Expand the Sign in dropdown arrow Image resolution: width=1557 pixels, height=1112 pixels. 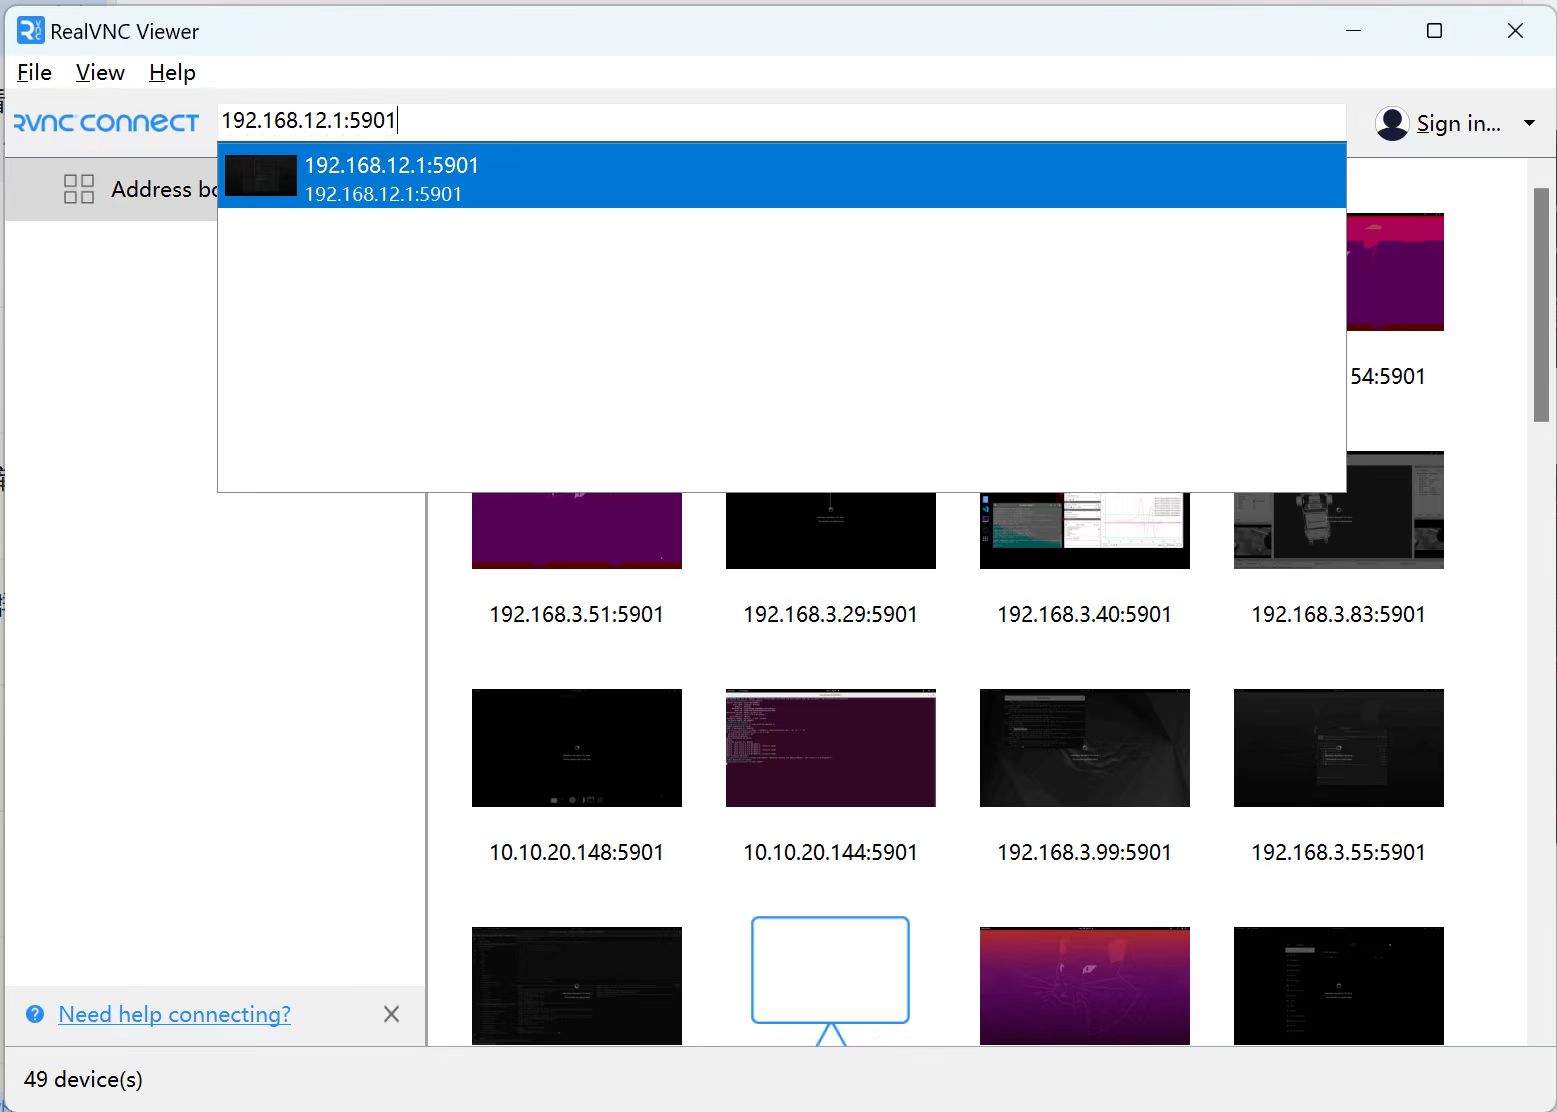[x=1529, y=123]
